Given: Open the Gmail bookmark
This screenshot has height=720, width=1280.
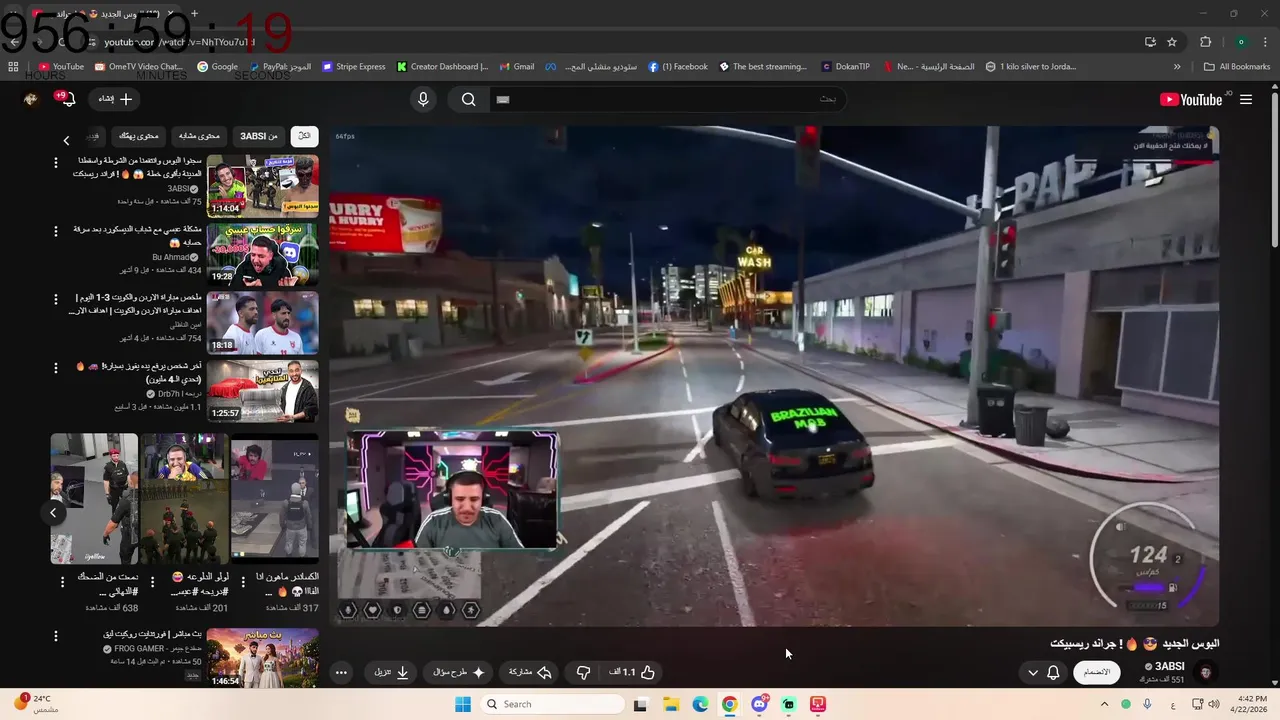Looking at the screenshot, I should [517, 67].
